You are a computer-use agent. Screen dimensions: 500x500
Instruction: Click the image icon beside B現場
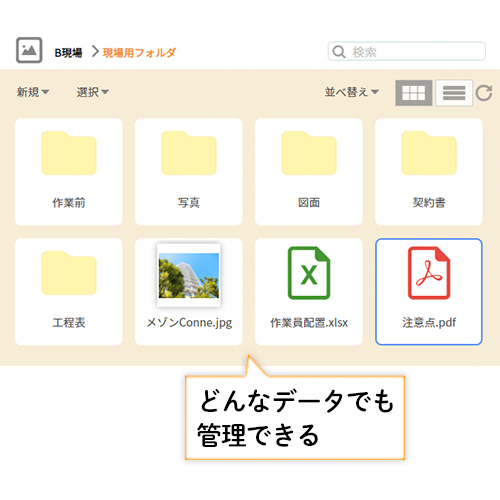[x=29, y=50]
